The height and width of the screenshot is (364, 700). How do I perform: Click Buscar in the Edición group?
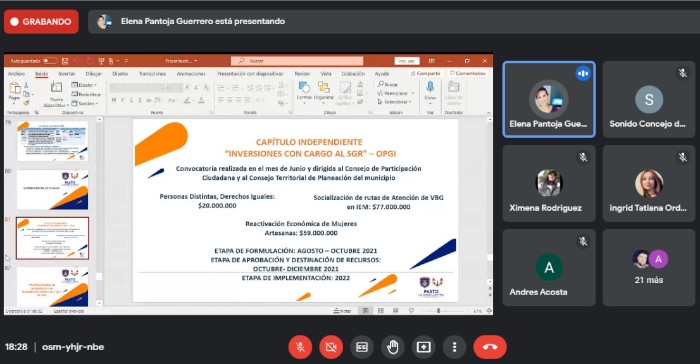click(x=388, y=84)
